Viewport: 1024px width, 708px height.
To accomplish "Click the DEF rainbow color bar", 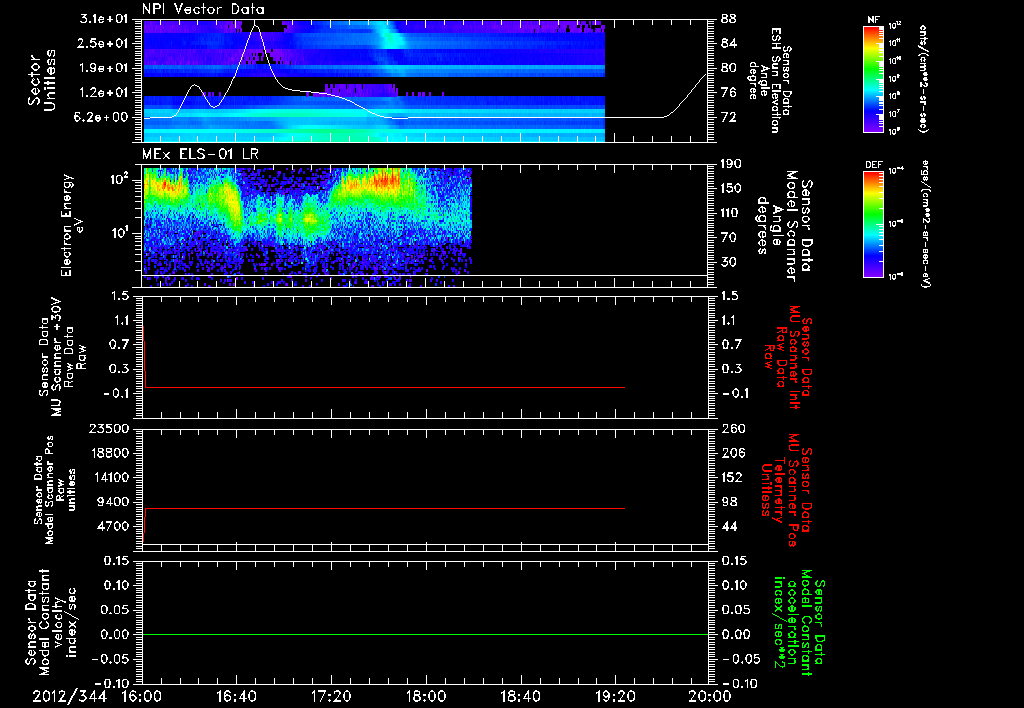I will click(x=874, y=224).
